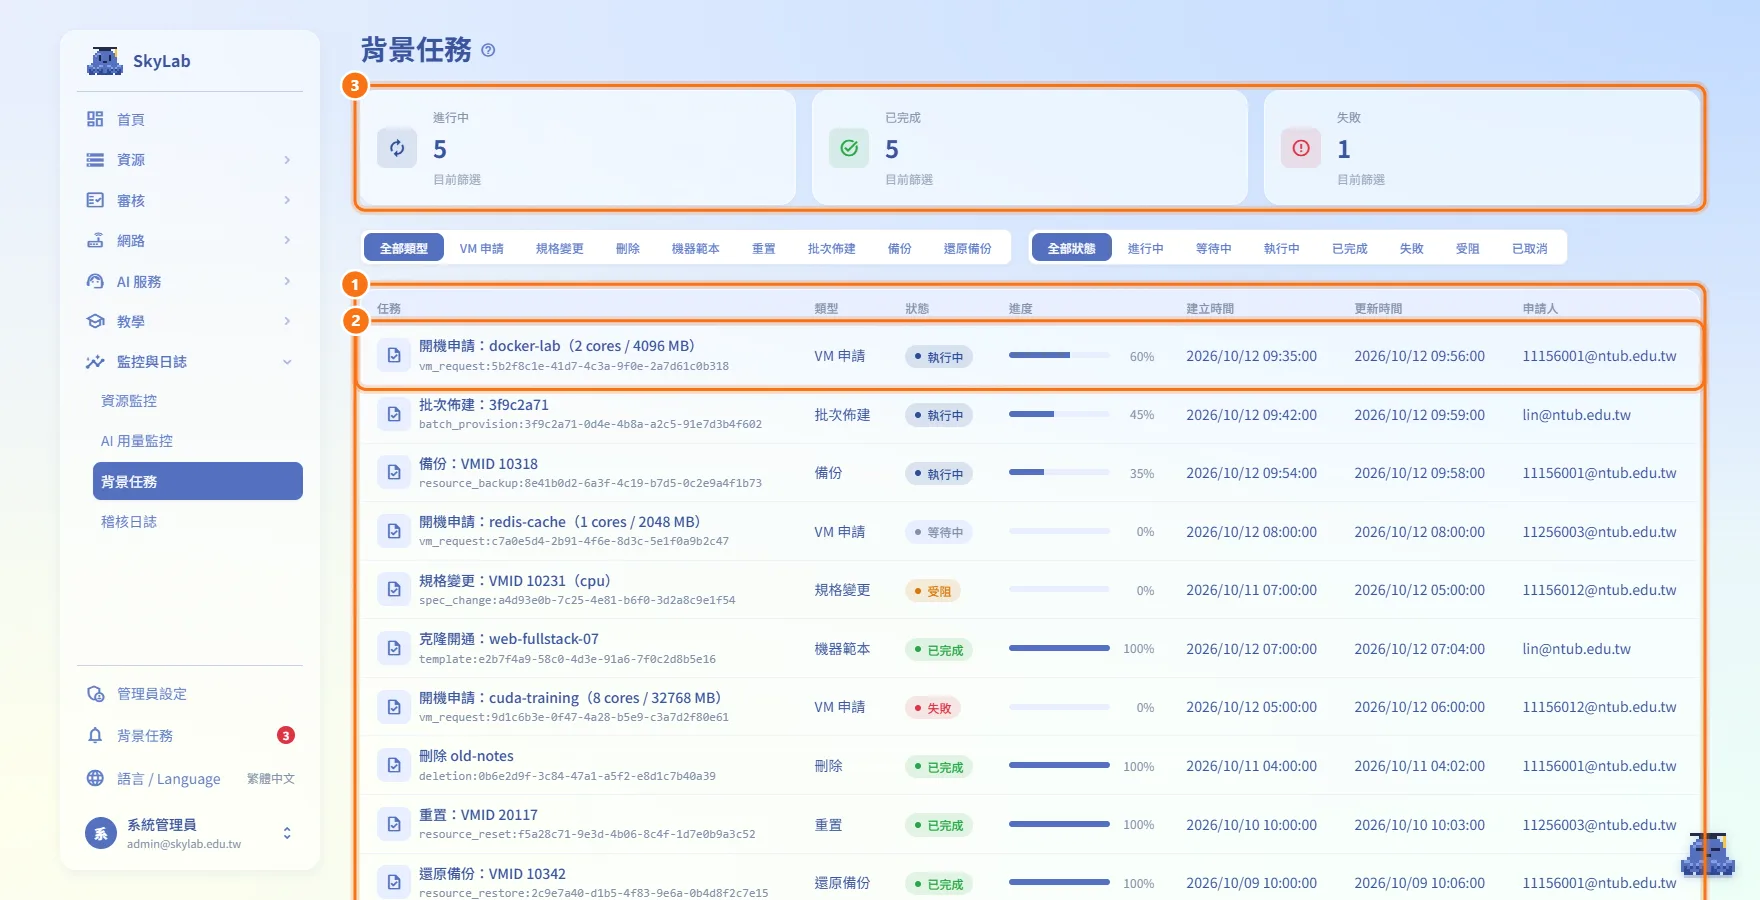Open AI 用量監控 in the sidebar

[137, 441]
